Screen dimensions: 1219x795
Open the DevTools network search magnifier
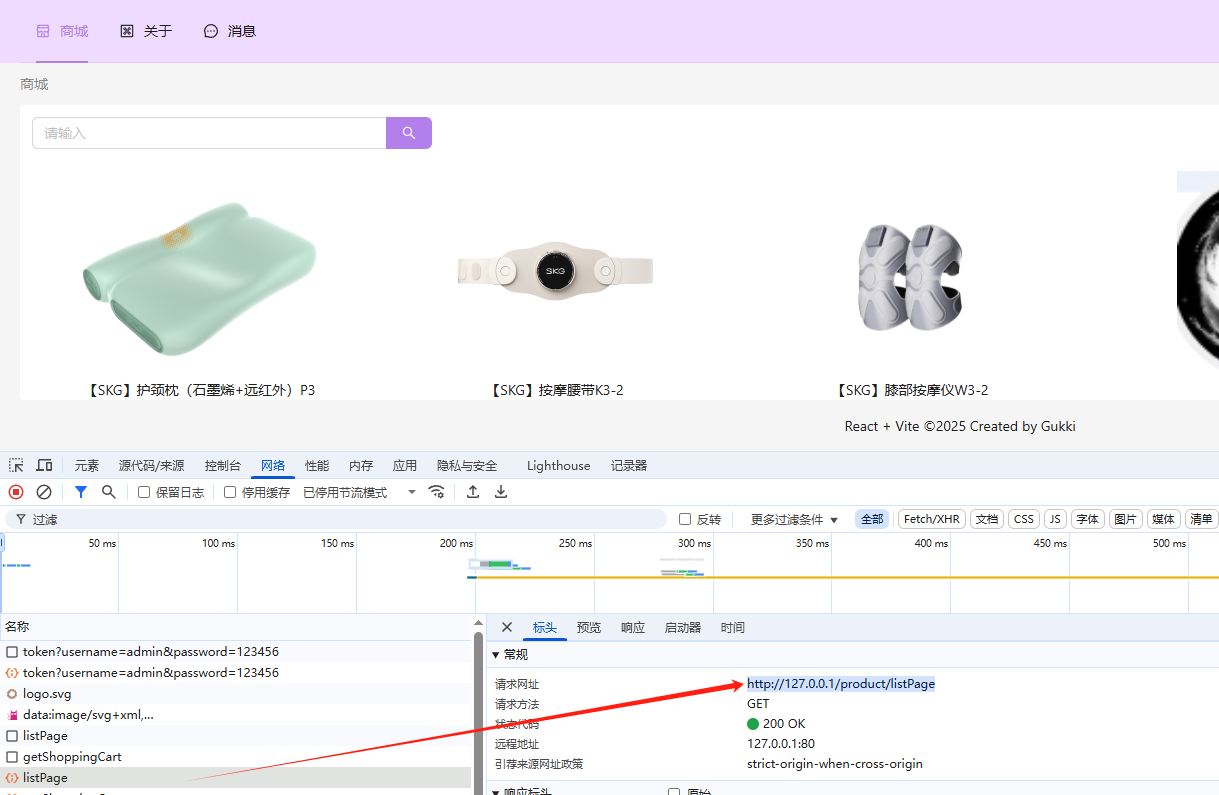(x=109, y=492)
